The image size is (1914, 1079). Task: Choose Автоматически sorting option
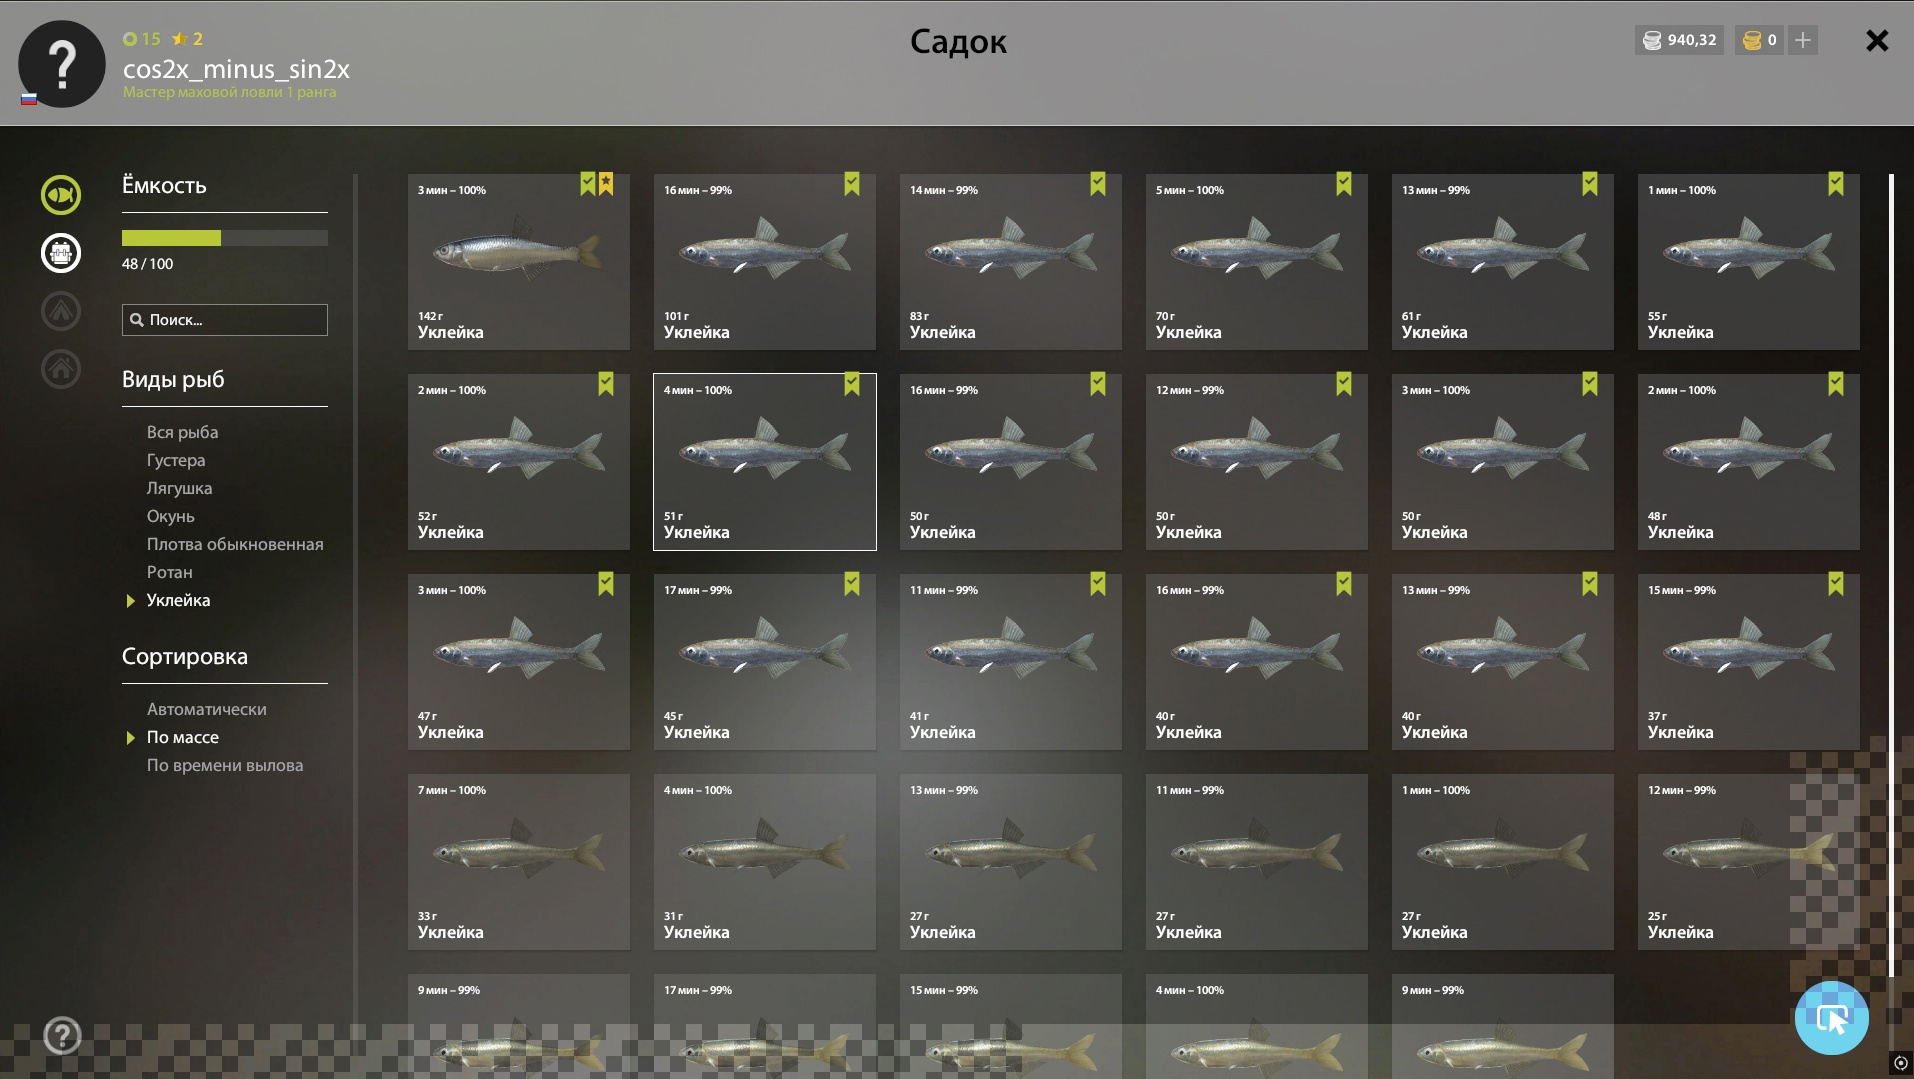(x=207, y=709)
